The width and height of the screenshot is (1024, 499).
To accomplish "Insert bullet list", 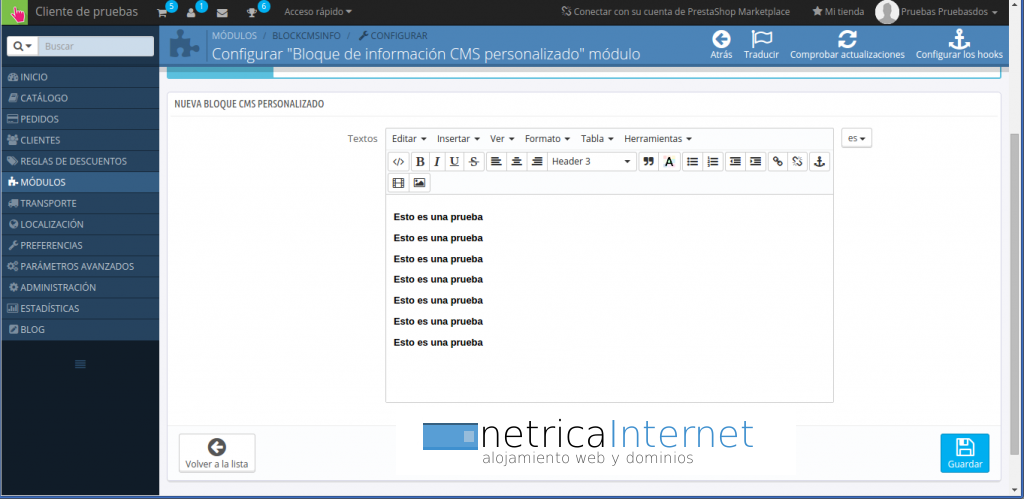I will [693, 162].
